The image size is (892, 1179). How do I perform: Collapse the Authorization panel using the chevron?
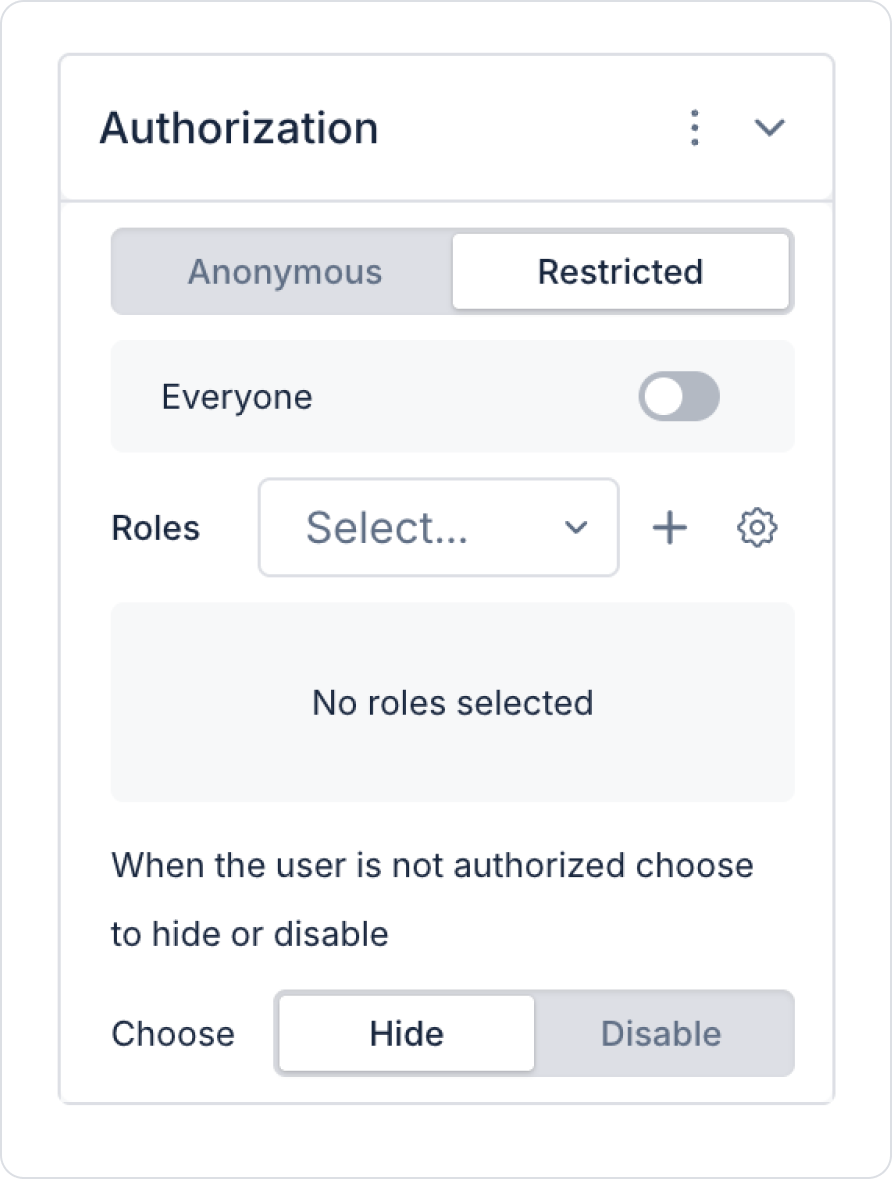click(x=769, y=128)
